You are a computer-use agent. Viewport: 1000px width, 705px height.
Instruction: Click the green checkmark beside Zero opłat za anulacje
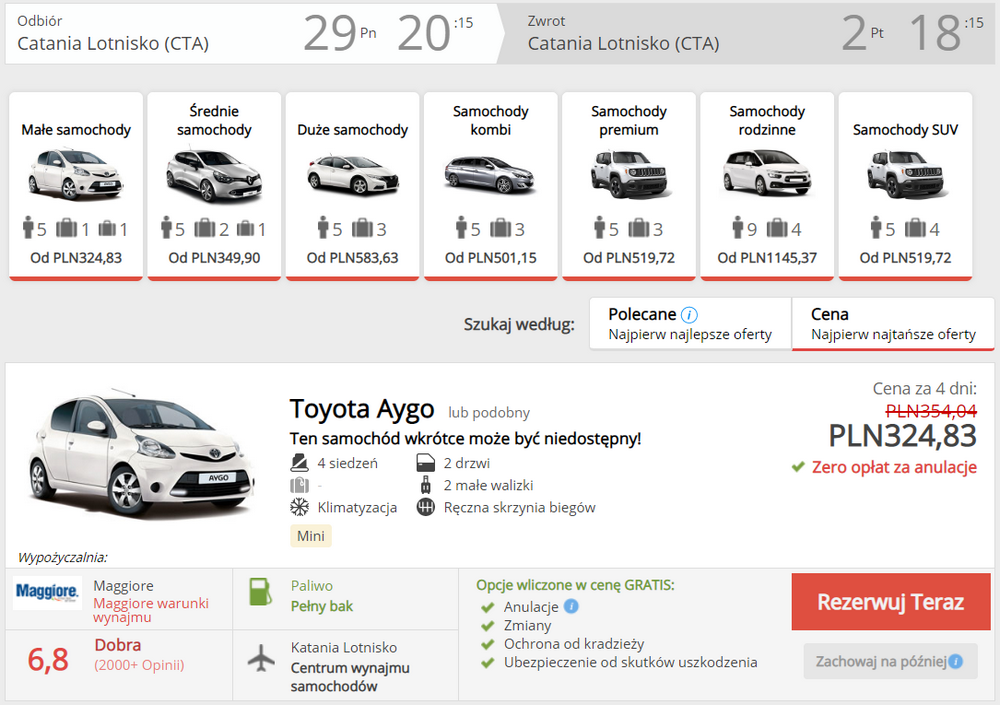[798, 467]
